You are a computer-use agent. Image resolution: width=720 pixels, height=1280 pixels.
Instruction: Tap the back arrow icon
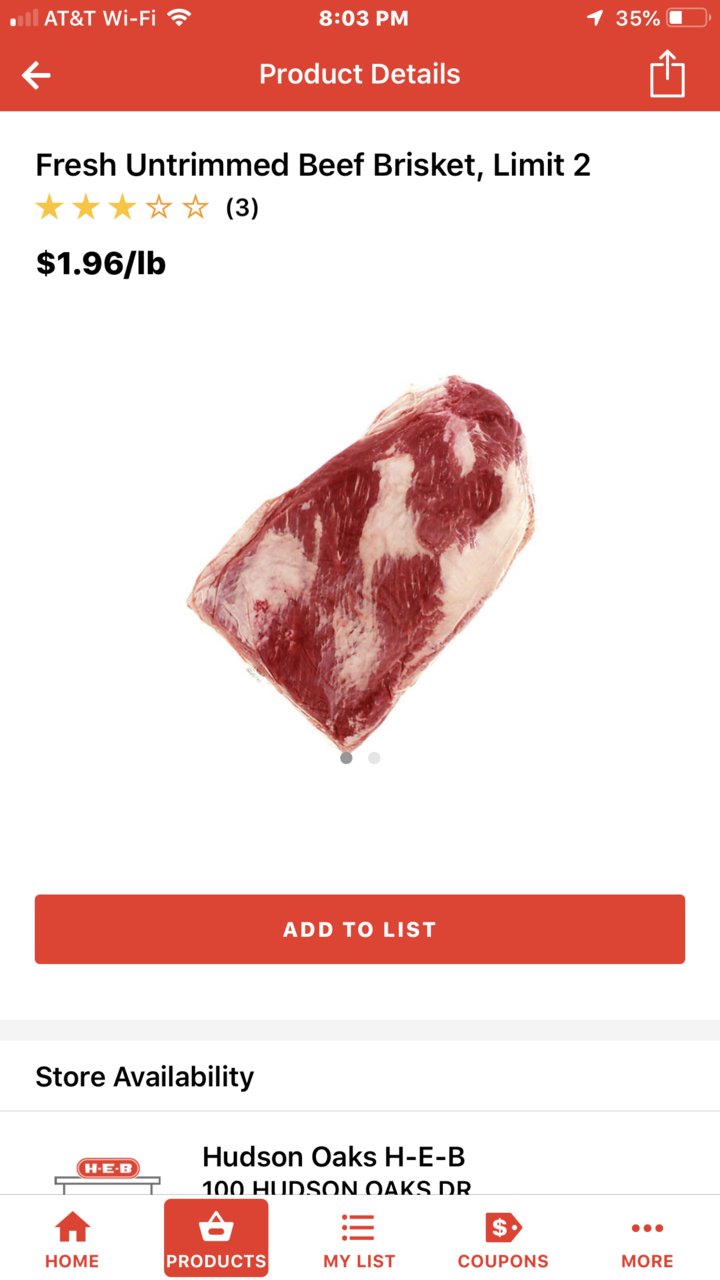(36, 75)
